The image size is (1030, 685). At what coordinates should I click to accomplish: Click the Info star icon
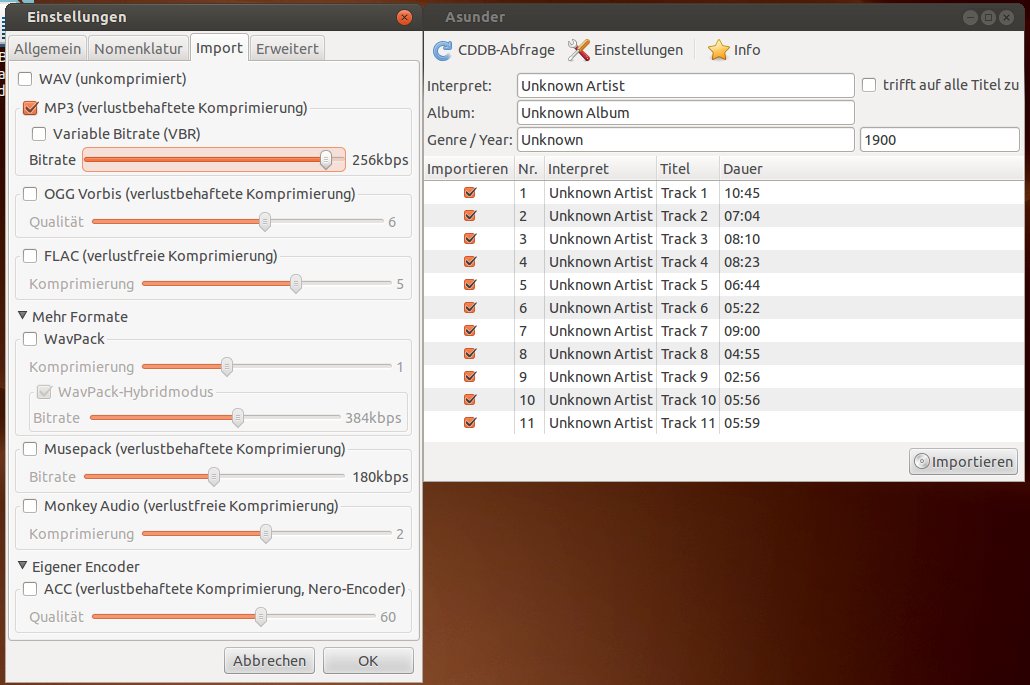[x=718, y=50]
